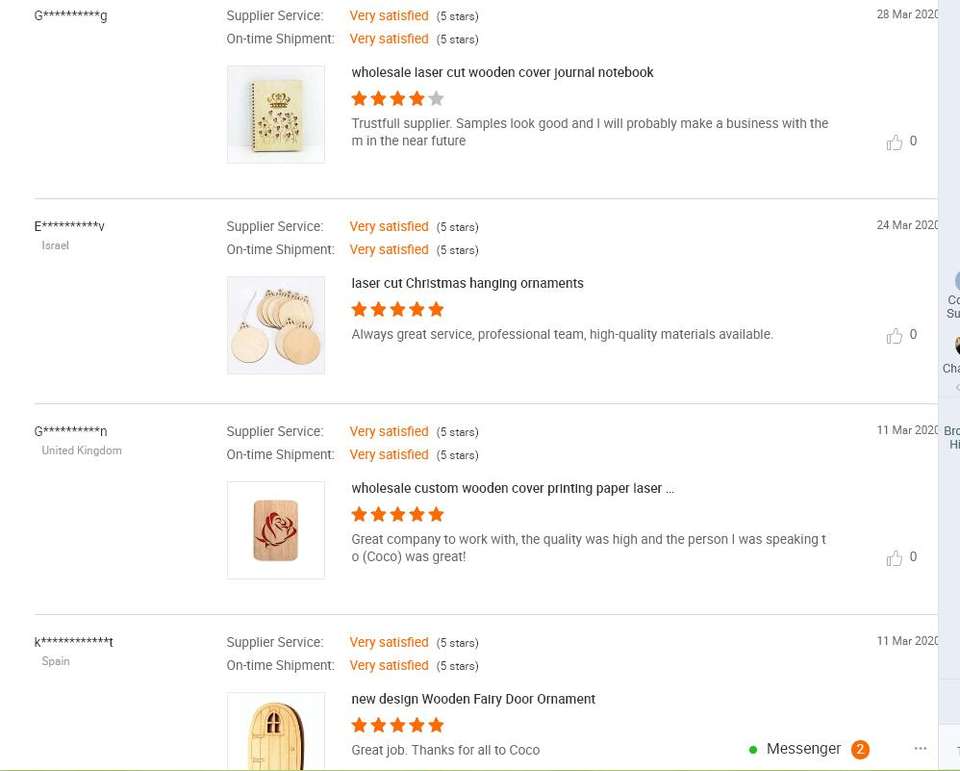Open the wooden journal notebook thumbnail
This screenshot has width=960, height=771.
coord(276,114)
